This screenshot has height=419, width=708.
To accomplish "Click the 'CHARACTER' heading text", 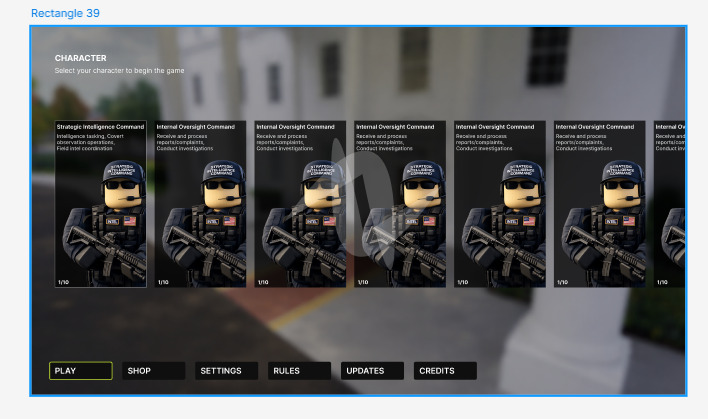I will click(81, 58).
